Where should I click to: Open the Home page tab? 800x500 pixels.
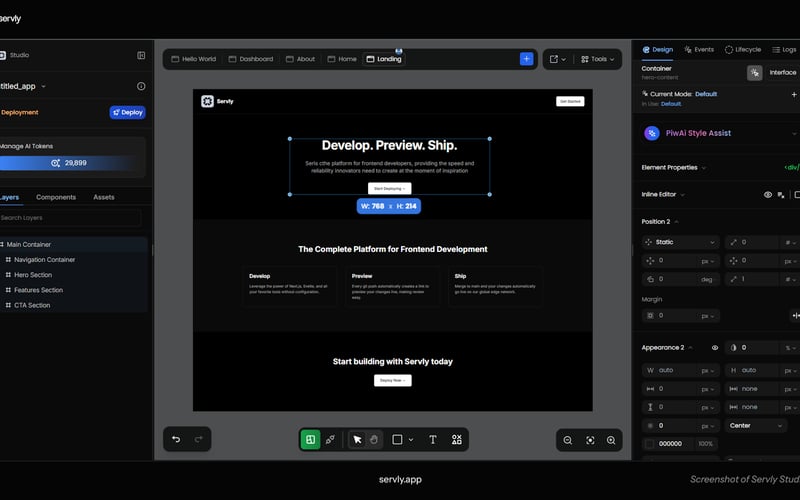pyautogui.click(x=342, y=59)
